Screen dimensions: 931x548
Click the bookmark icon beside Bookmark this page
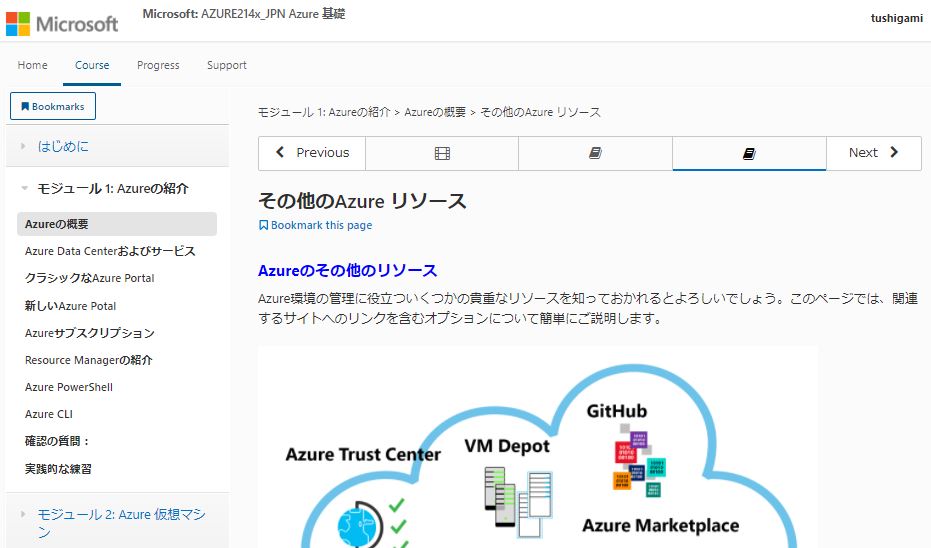tap(264, 225)
